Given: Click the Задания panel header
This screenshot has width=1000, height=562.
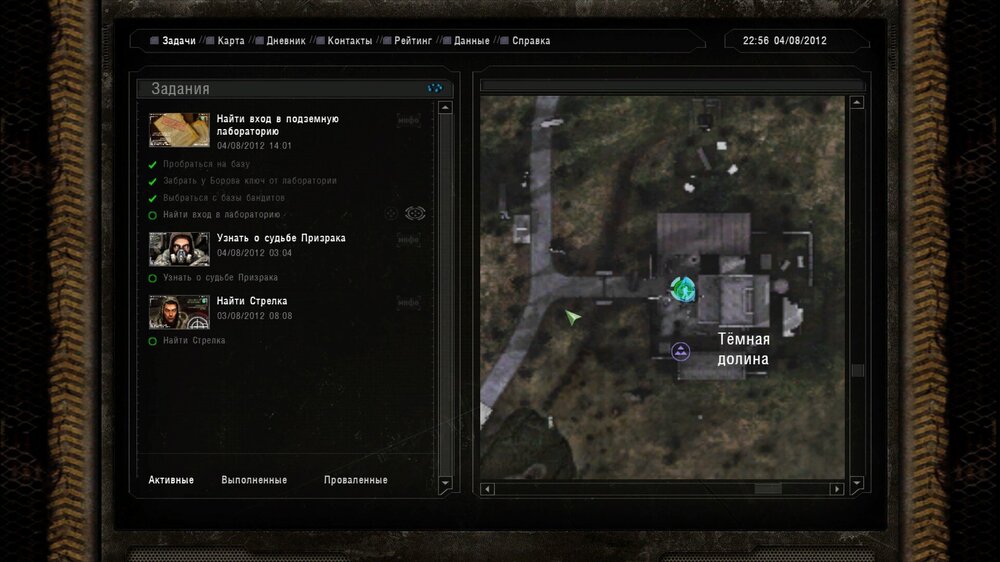Looking at the screenshot, I should click(295, 89).
